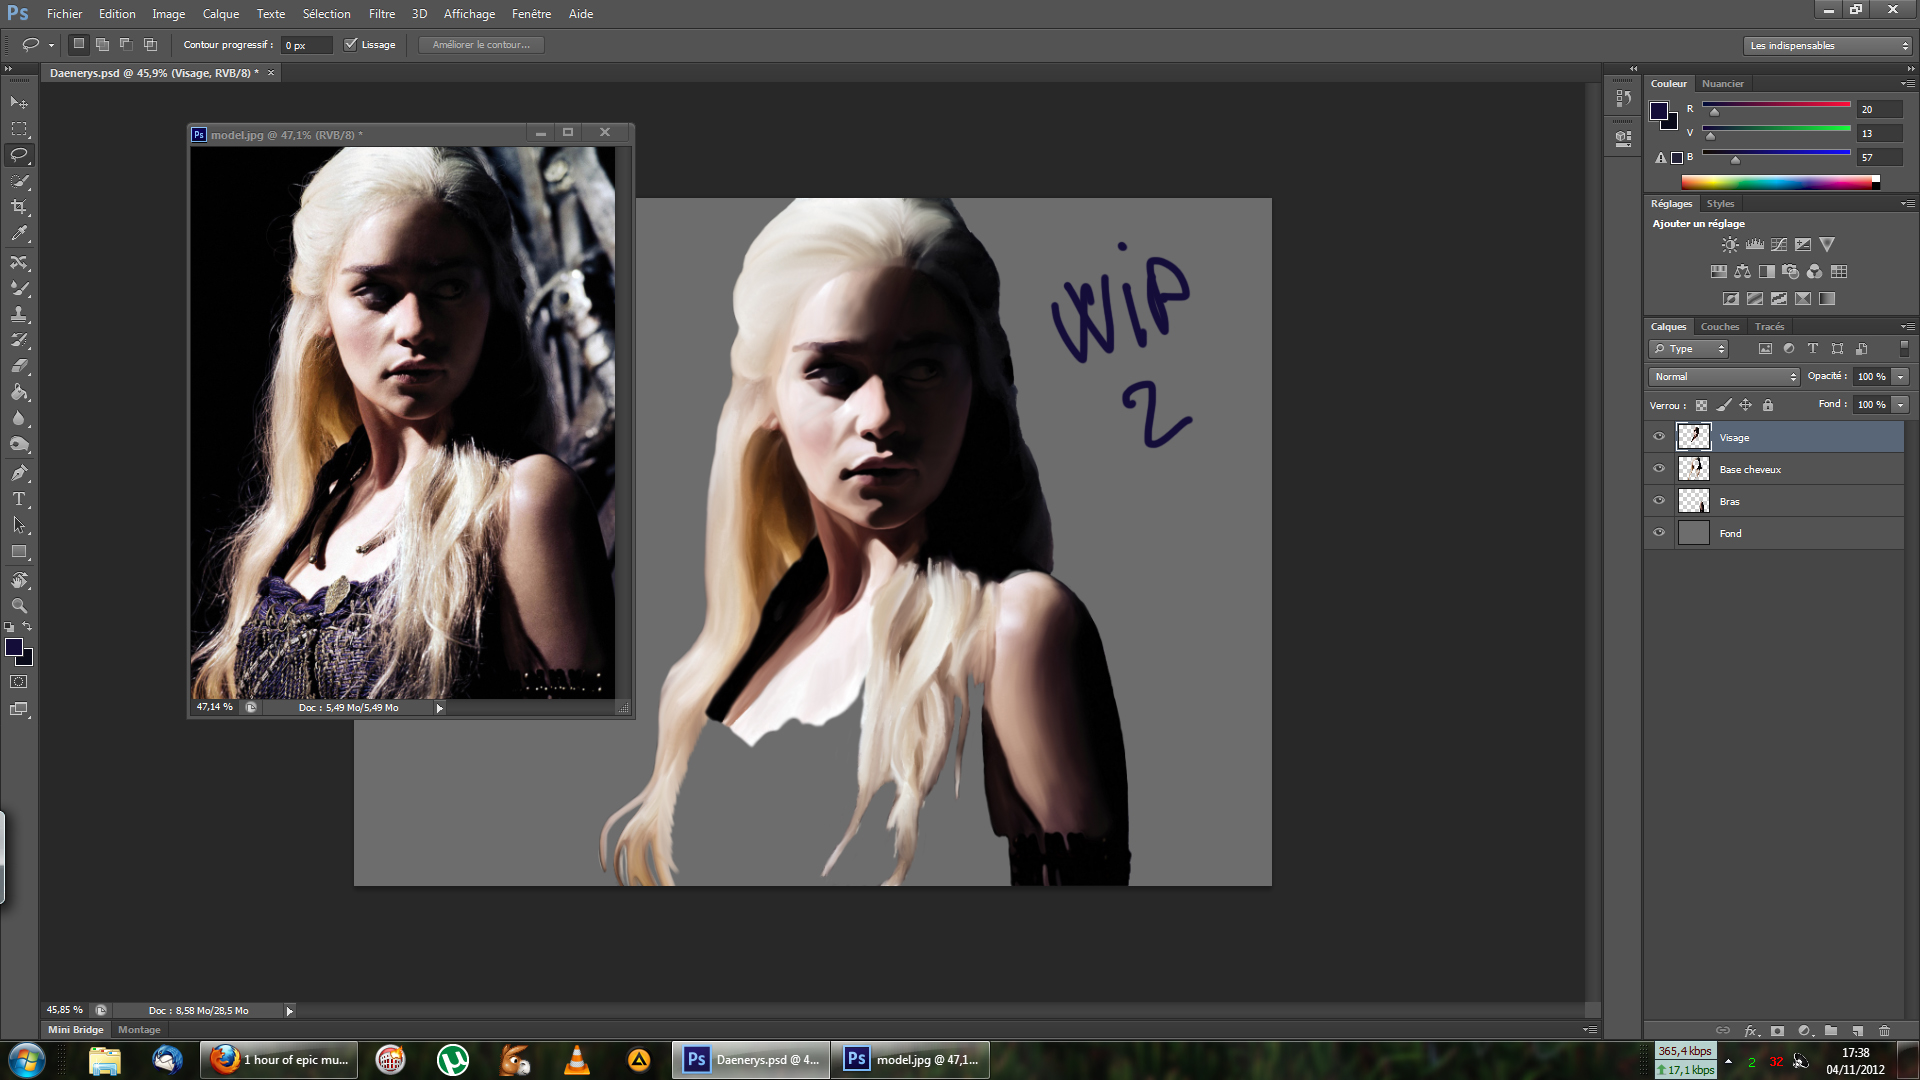
Task: Open the Filtre menu
Action: [x=382, y=14]
